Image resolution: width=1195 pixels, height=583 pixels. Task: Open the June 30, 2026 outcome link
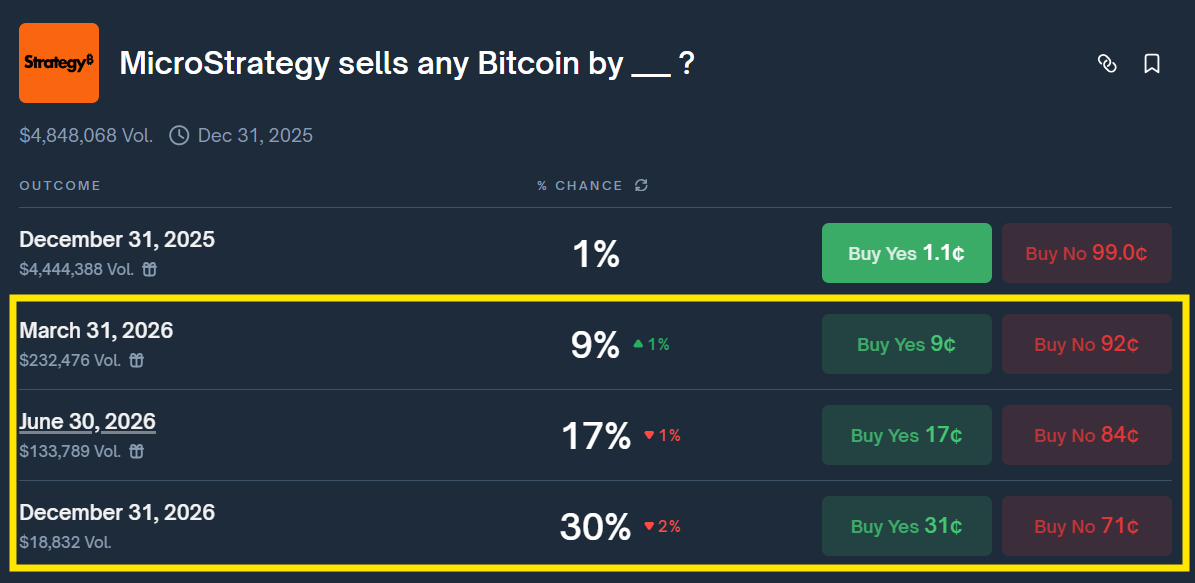(x=87, y=421)
